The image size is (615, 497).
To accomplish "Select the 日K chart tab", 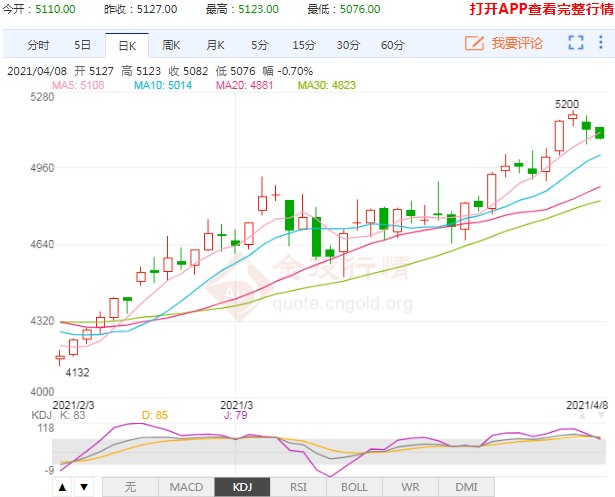I will (127, 46).
